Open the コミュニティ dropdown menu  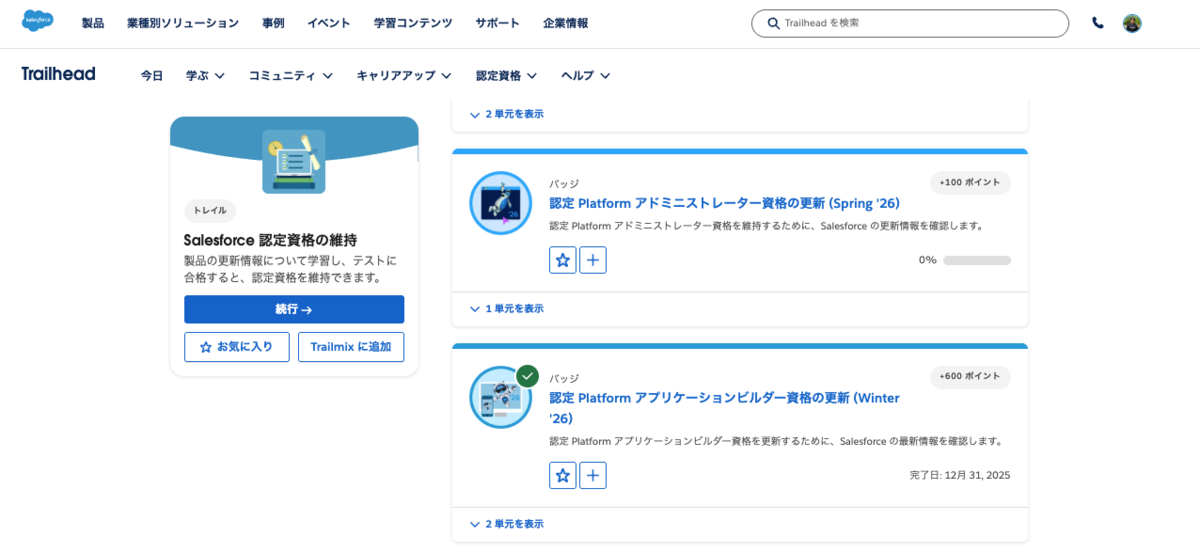pyautogui.click(x=290, y=75)
